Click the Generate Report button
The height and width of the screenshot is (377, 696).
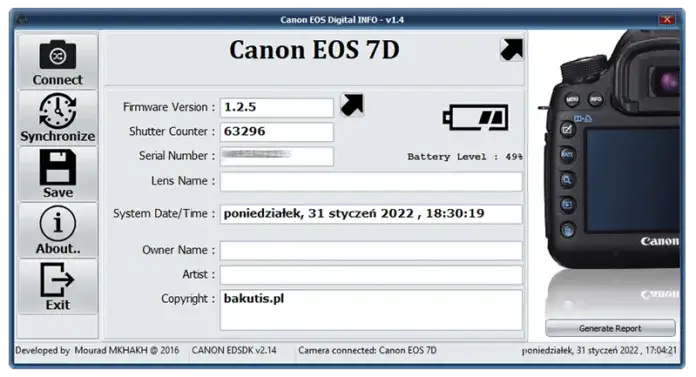click(x=610, y=328)
